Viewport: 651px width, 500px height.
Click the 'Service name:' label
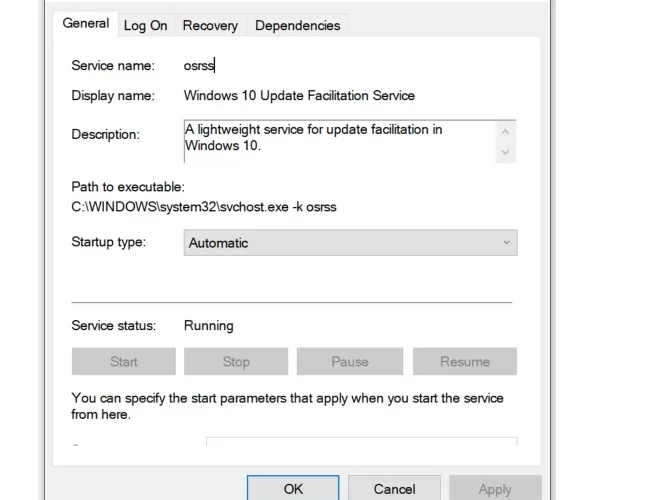[x=113, y=66]
